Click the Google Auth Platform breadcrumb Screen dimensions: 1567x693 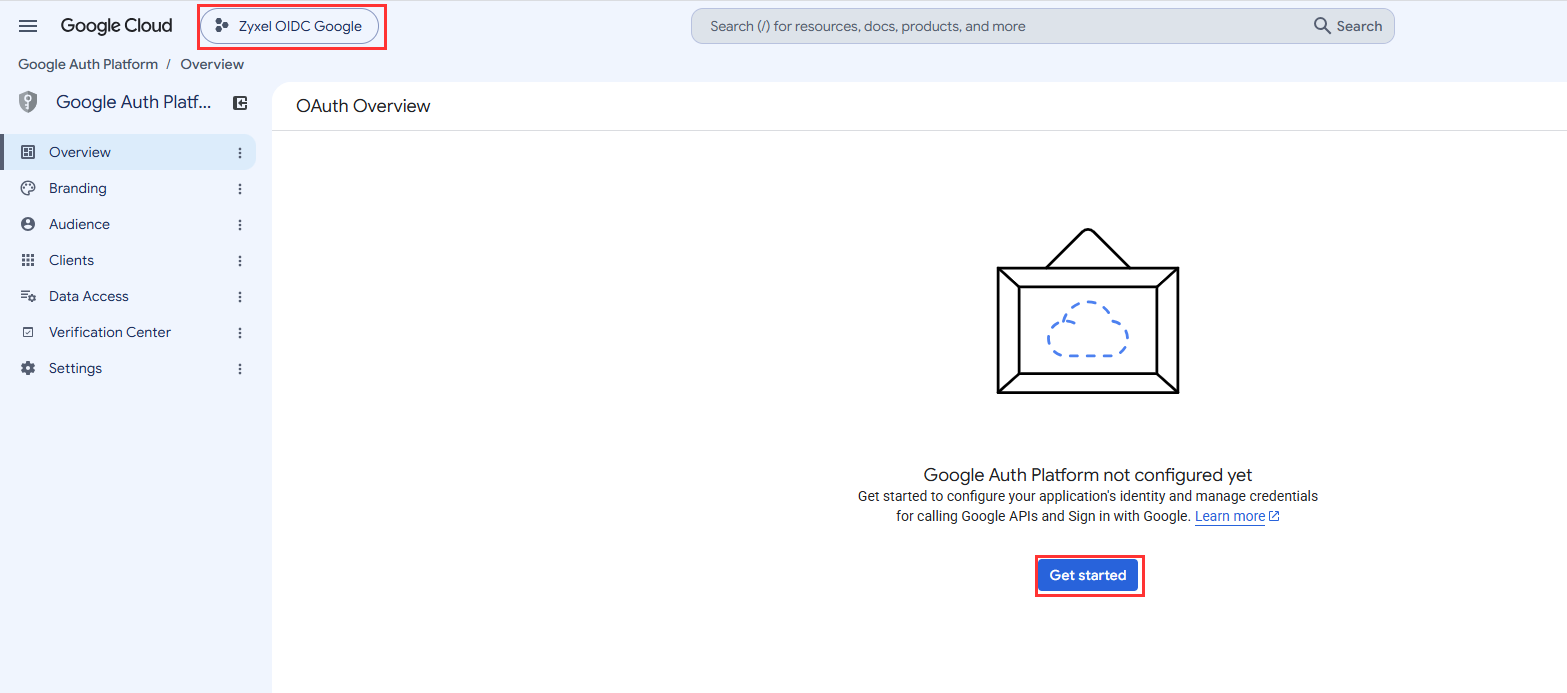[x=88, y=64]
